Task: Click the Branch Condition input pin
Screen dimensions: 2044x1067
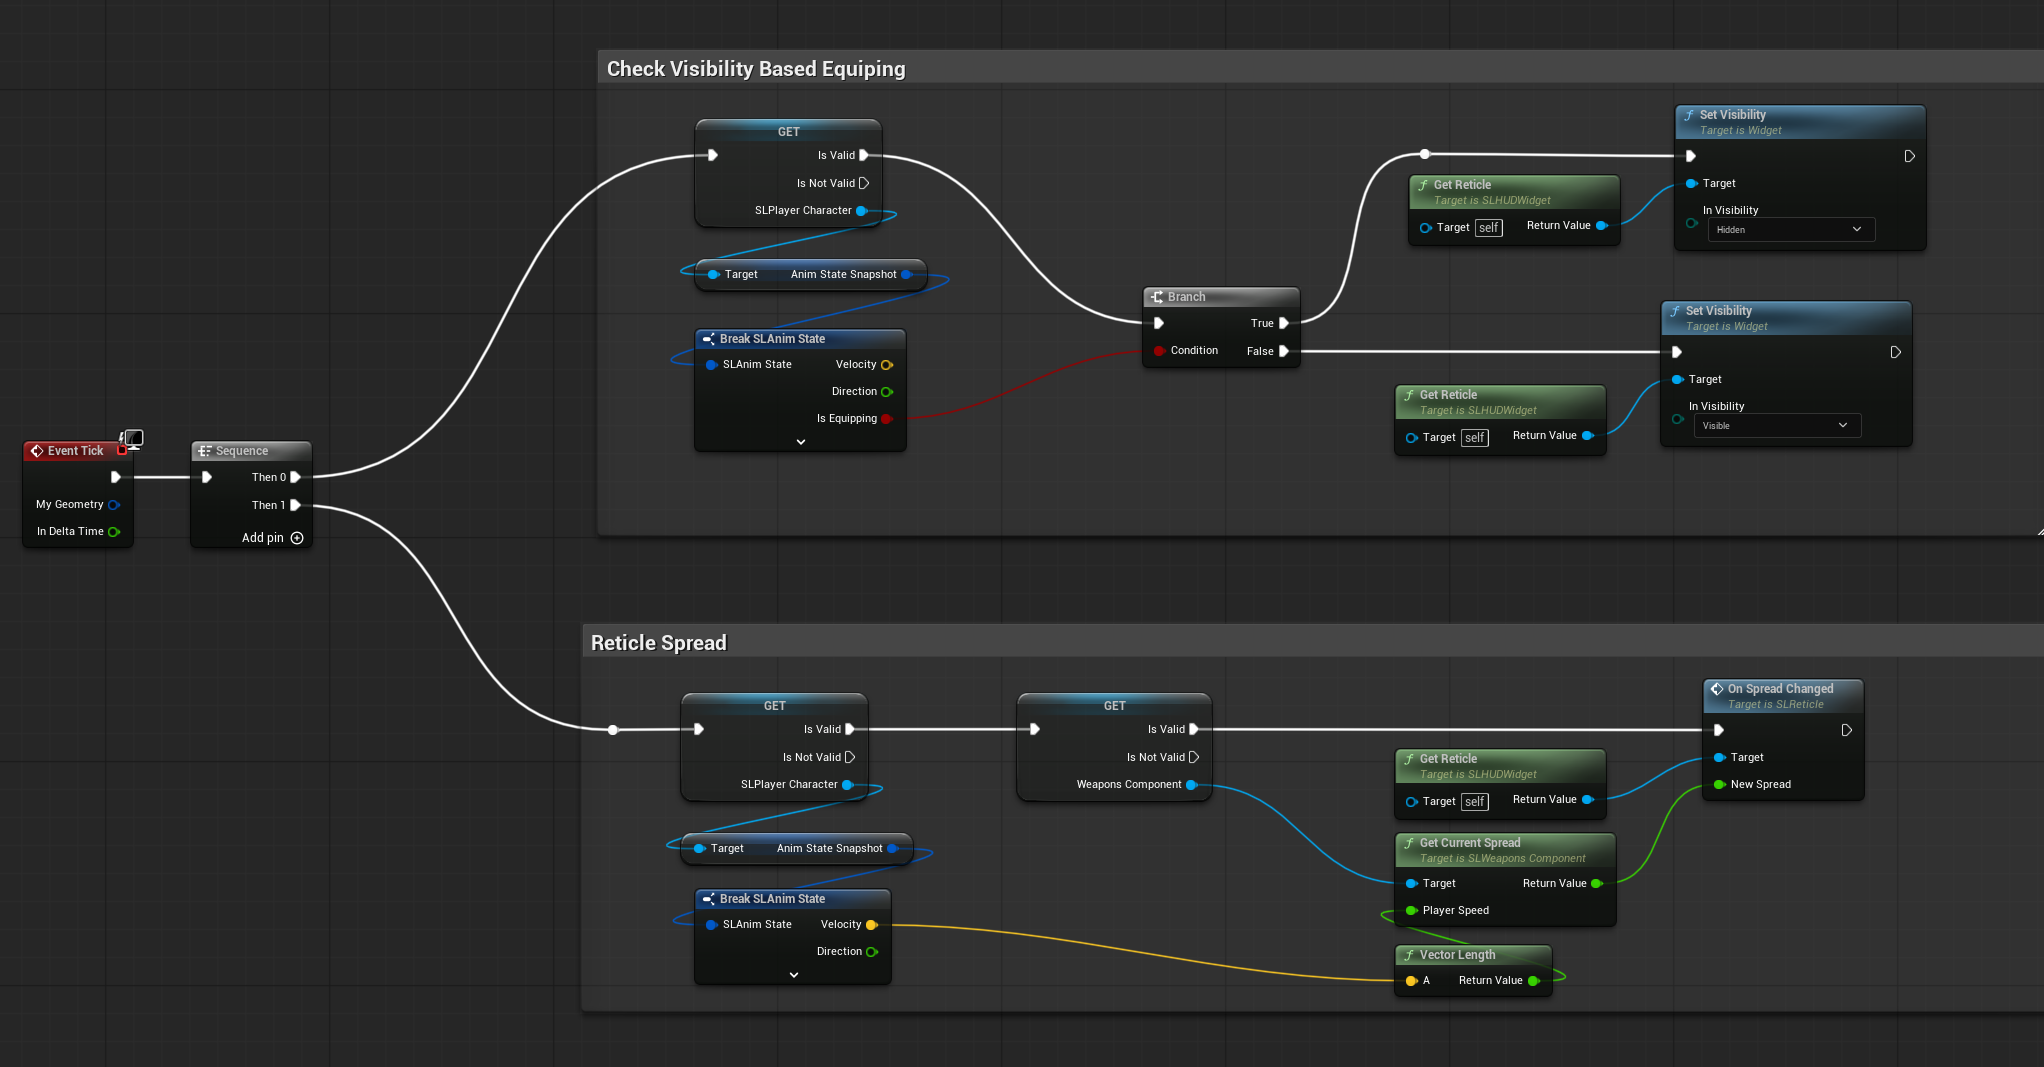Action: (x=1159, y=351)
